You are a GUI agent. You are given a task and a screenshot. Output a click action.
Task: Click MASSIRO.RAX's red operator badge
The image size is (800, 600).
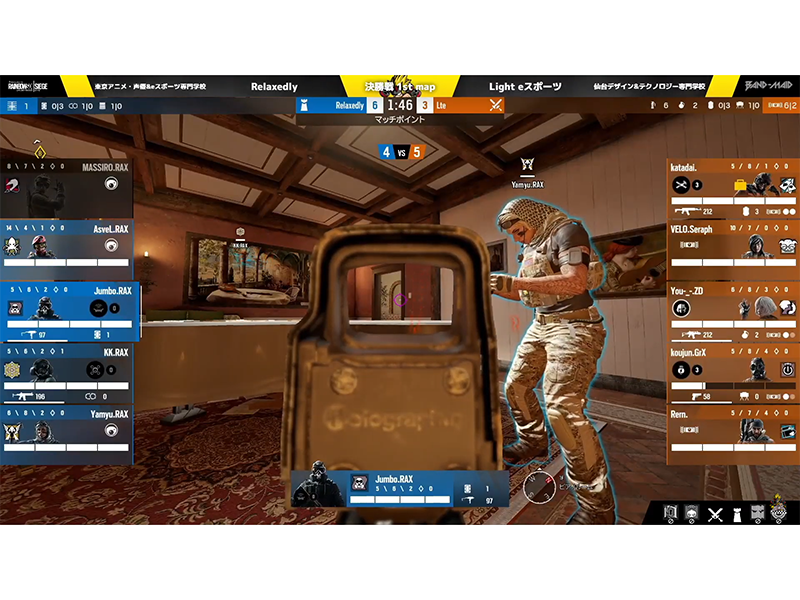click(x=11, y=185)
